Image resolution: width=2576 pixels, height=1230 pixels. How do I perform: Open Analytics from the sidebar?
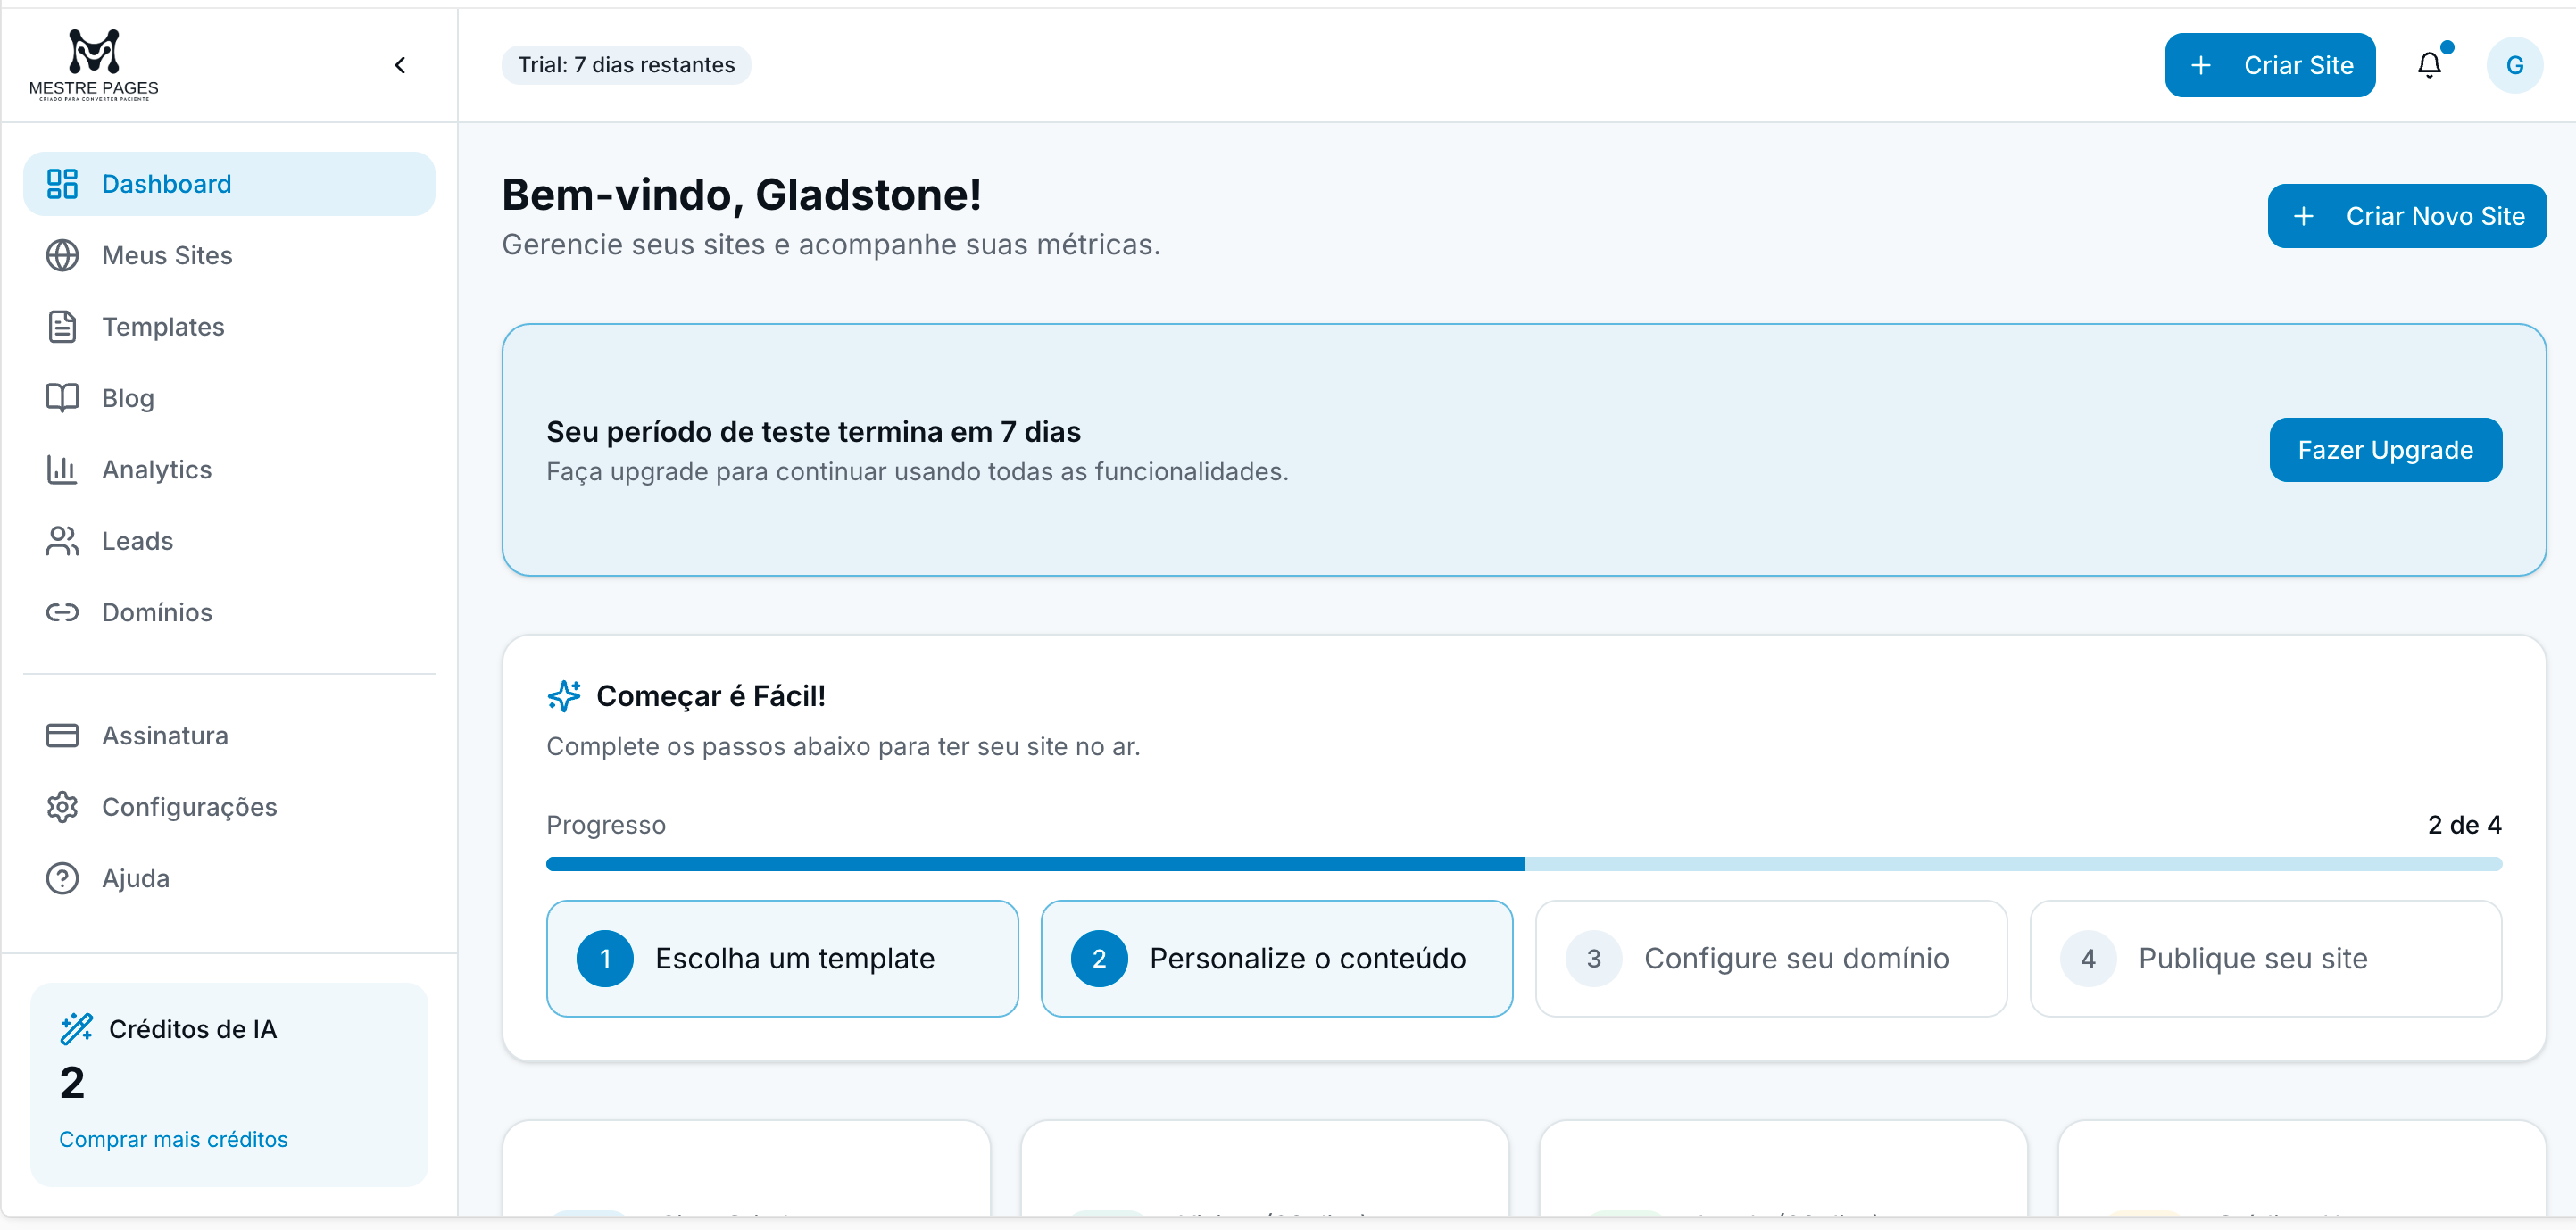[x=156, y=469]
